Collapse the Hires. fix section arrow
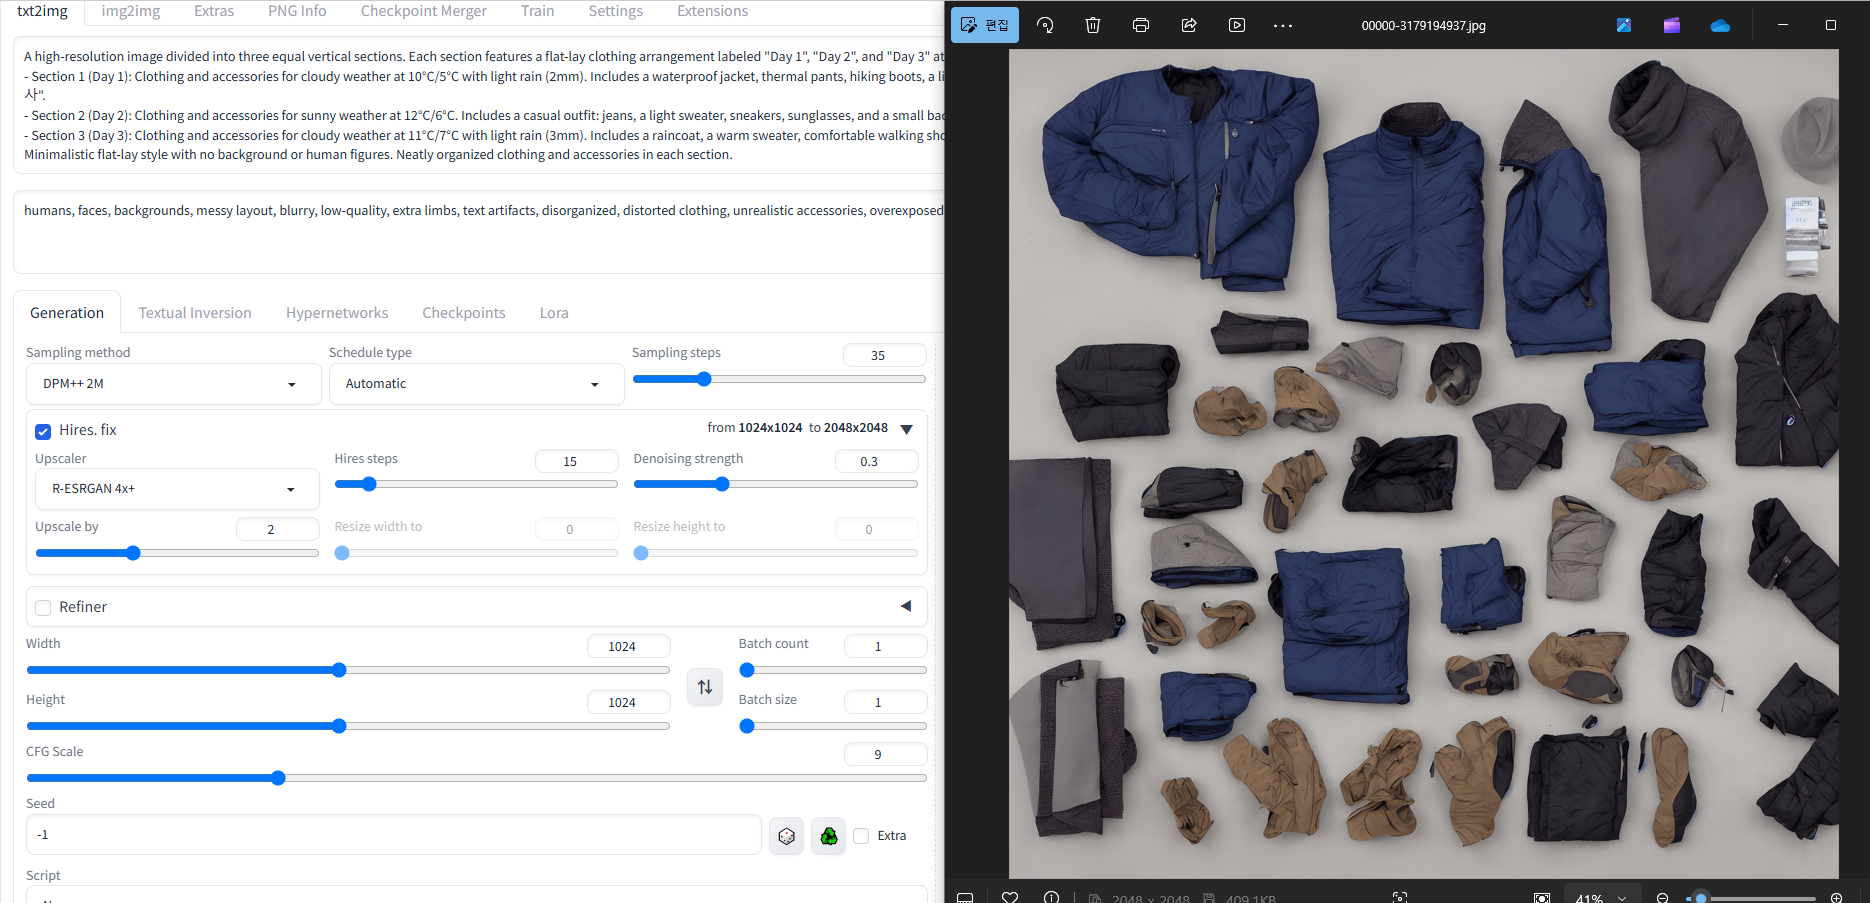 tap(907, 429)
